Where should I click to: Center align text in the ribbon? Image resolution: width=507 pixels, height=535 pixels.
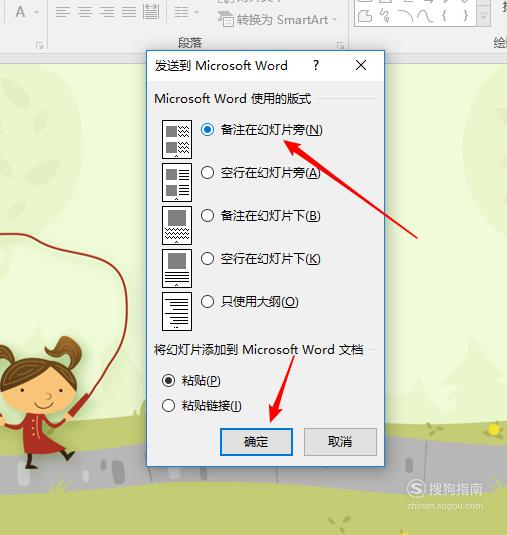click(x=85, y=12)
